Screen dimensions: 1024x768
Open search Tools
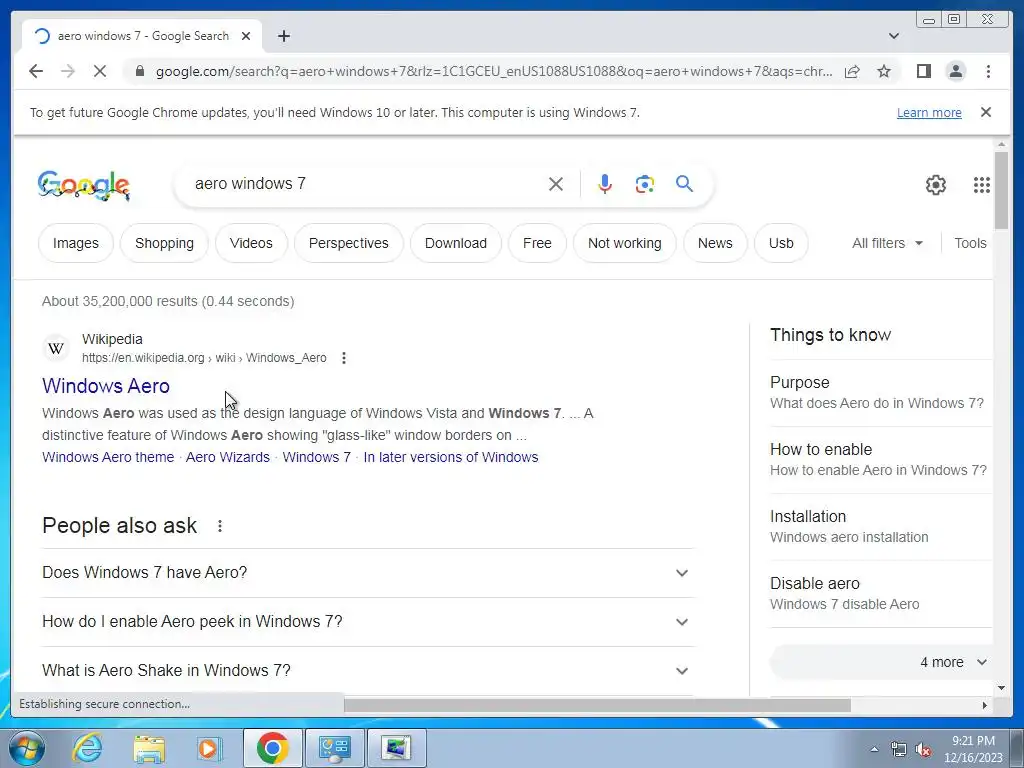pyautogui.click(x=970, y=243)
